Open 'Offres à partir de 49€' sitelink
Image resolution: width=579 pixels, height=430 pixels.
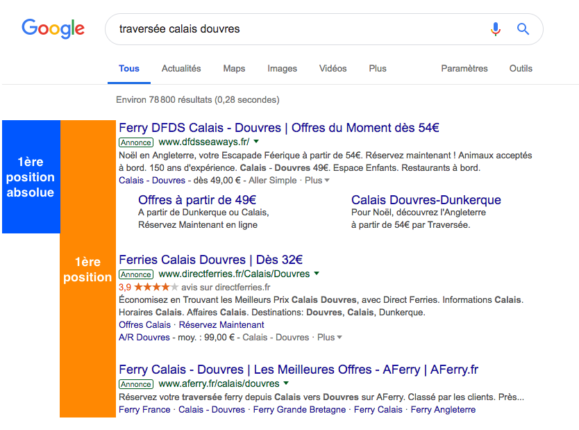197,200
